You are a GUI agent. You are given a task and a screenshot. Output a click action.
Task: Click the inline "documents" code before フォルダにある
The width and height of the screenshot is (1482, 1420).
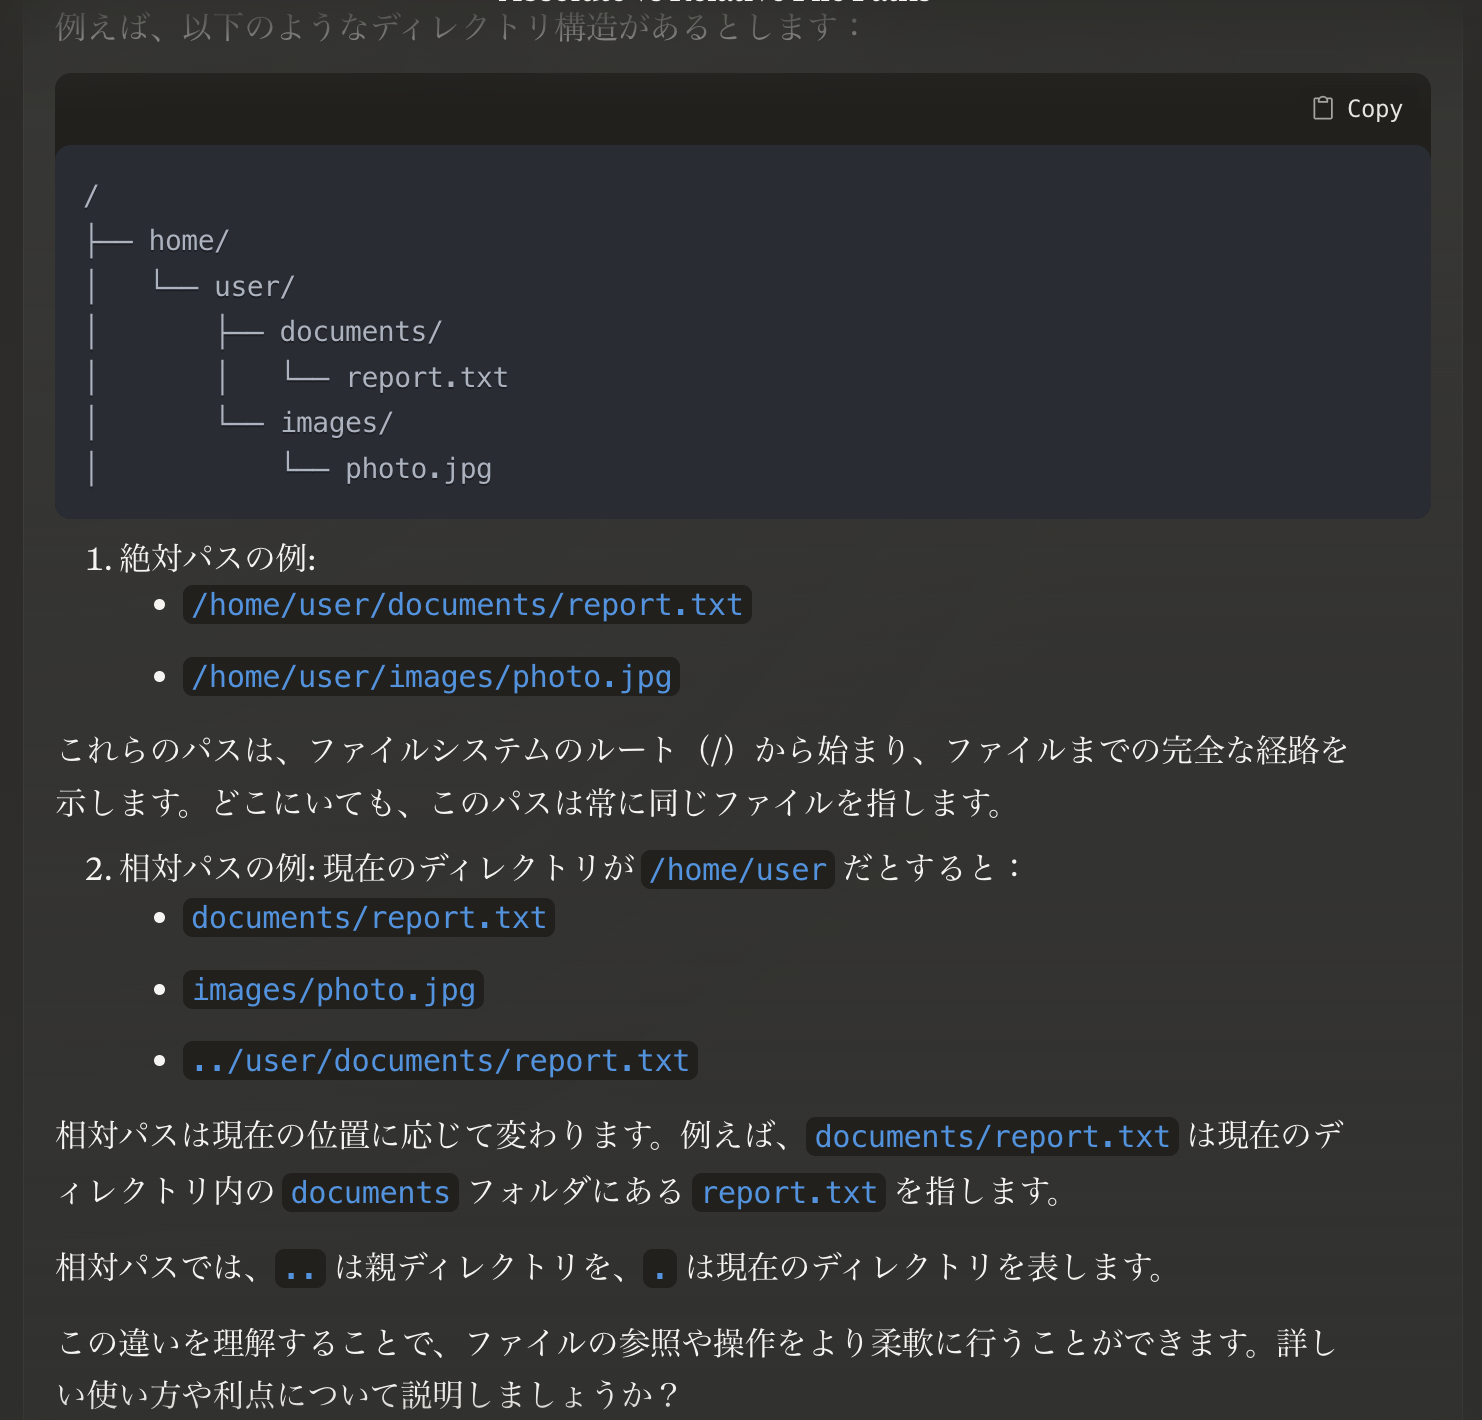pos(370,1193)
